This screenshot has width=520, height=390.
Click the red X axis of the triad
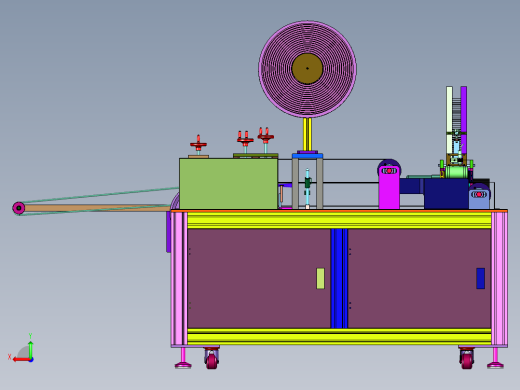coord(22,360)
